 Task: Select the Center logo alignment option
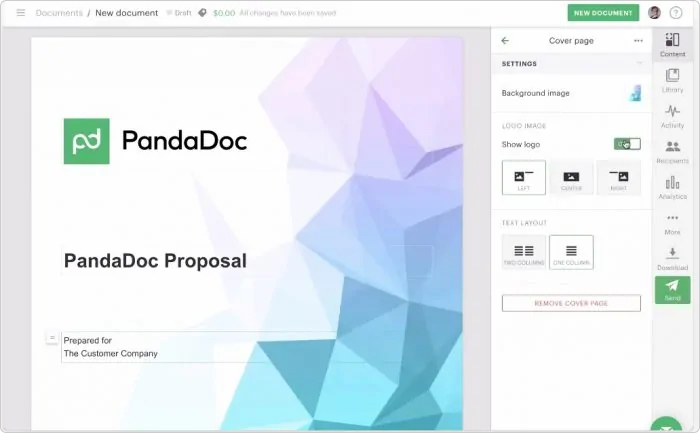[571, 178]
